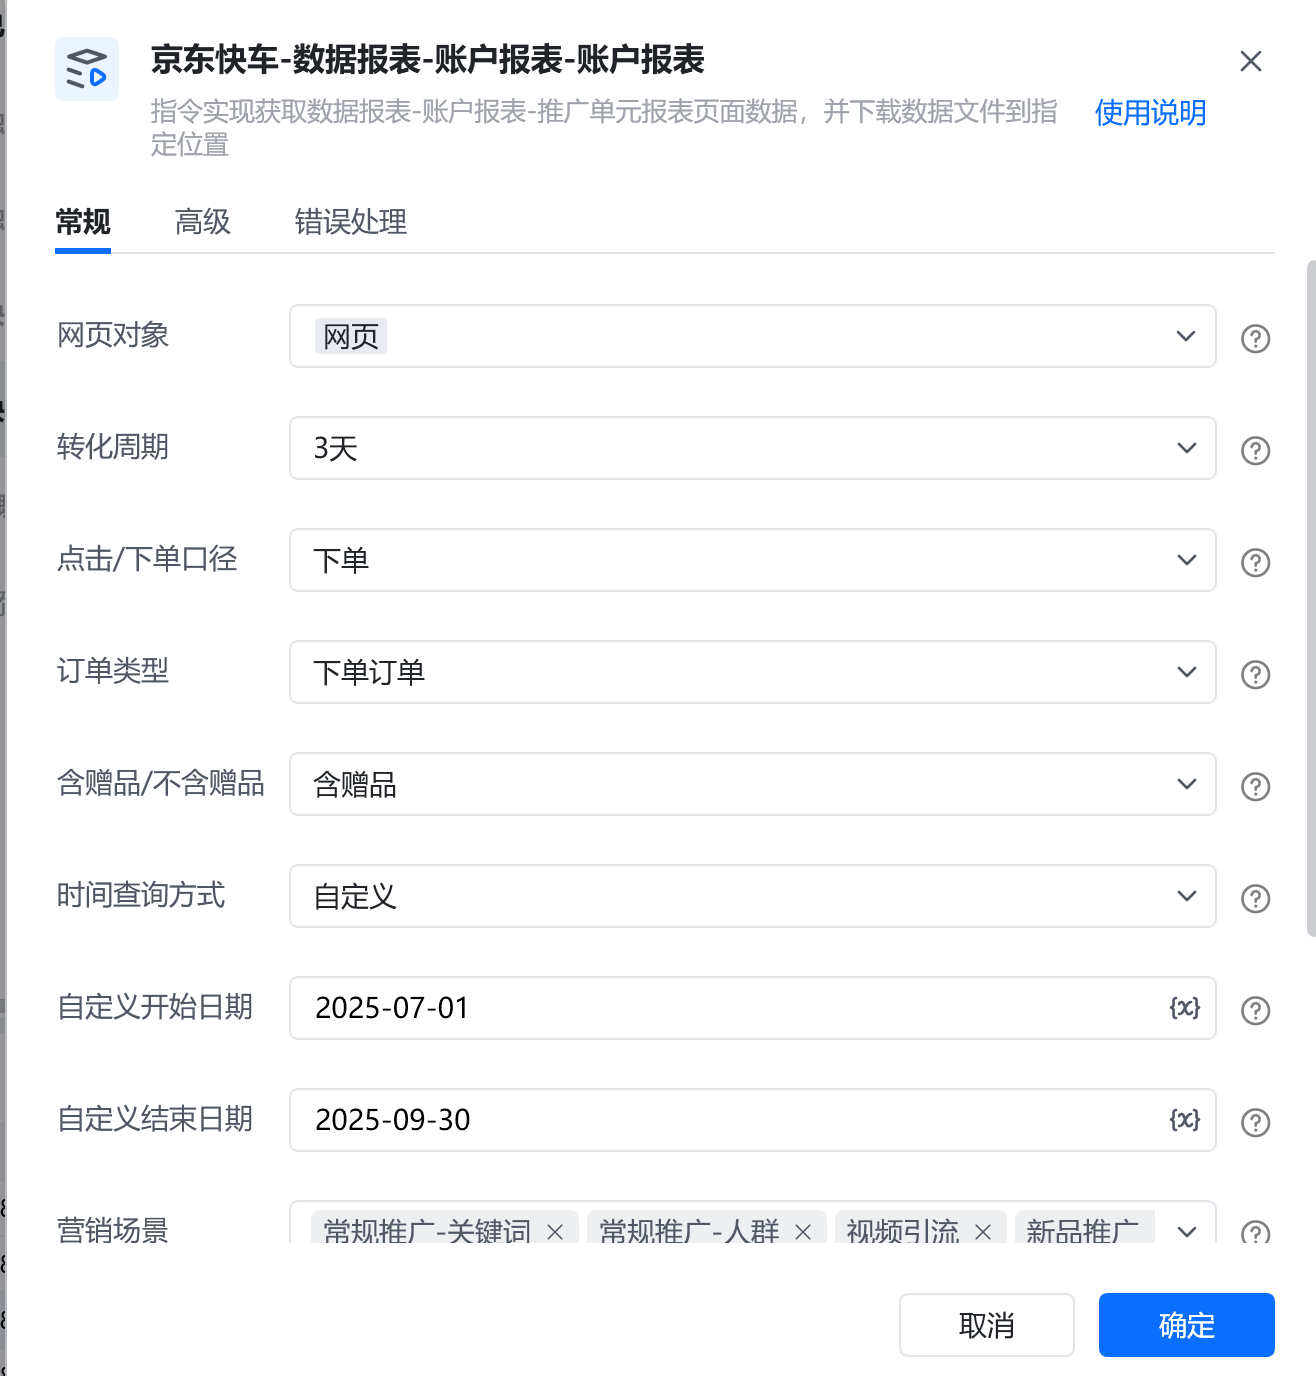Switch to the 常规 tab
1316x1376 pixels.
83,222
